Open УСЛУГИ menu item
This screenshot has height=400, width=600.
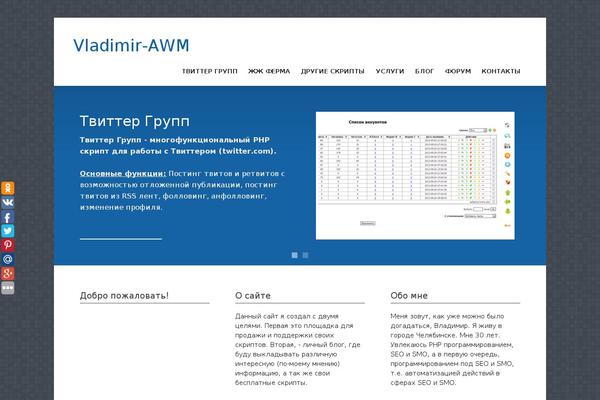pyautogui.click(x=390, y=71)
